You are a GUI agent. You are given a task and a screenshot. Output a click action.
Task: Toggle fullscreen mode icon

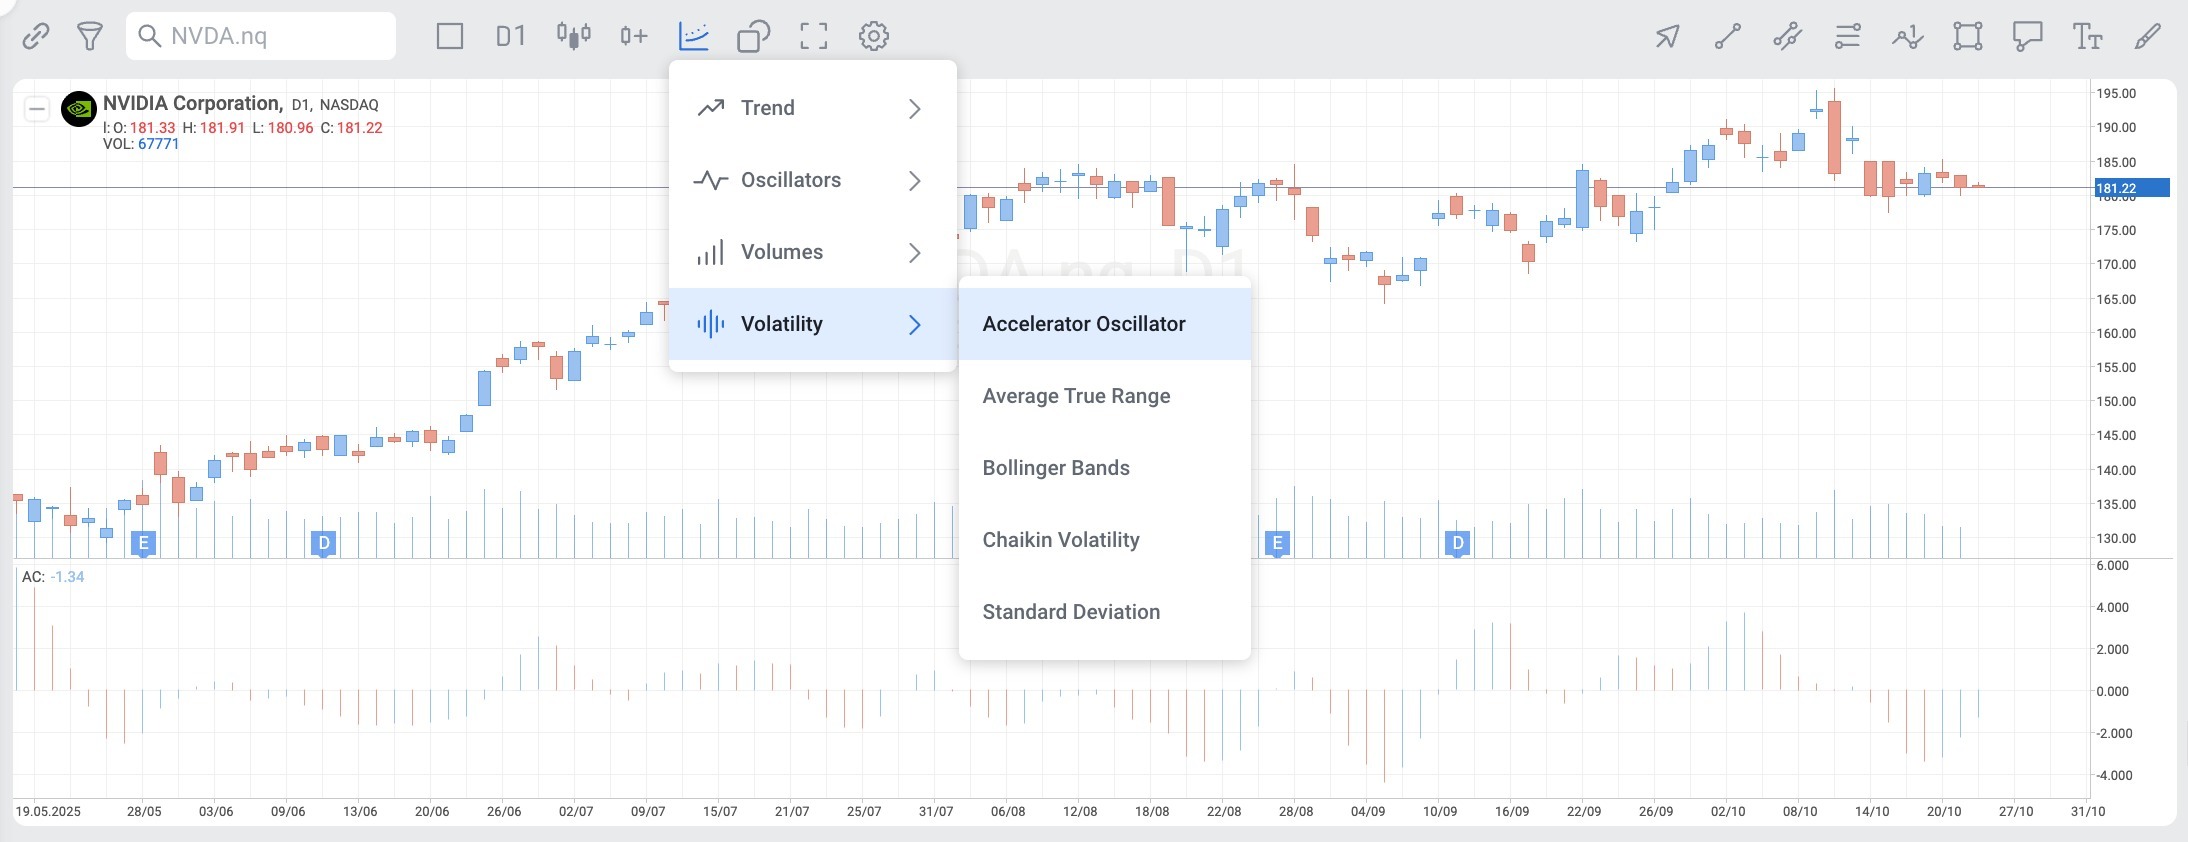814,37
